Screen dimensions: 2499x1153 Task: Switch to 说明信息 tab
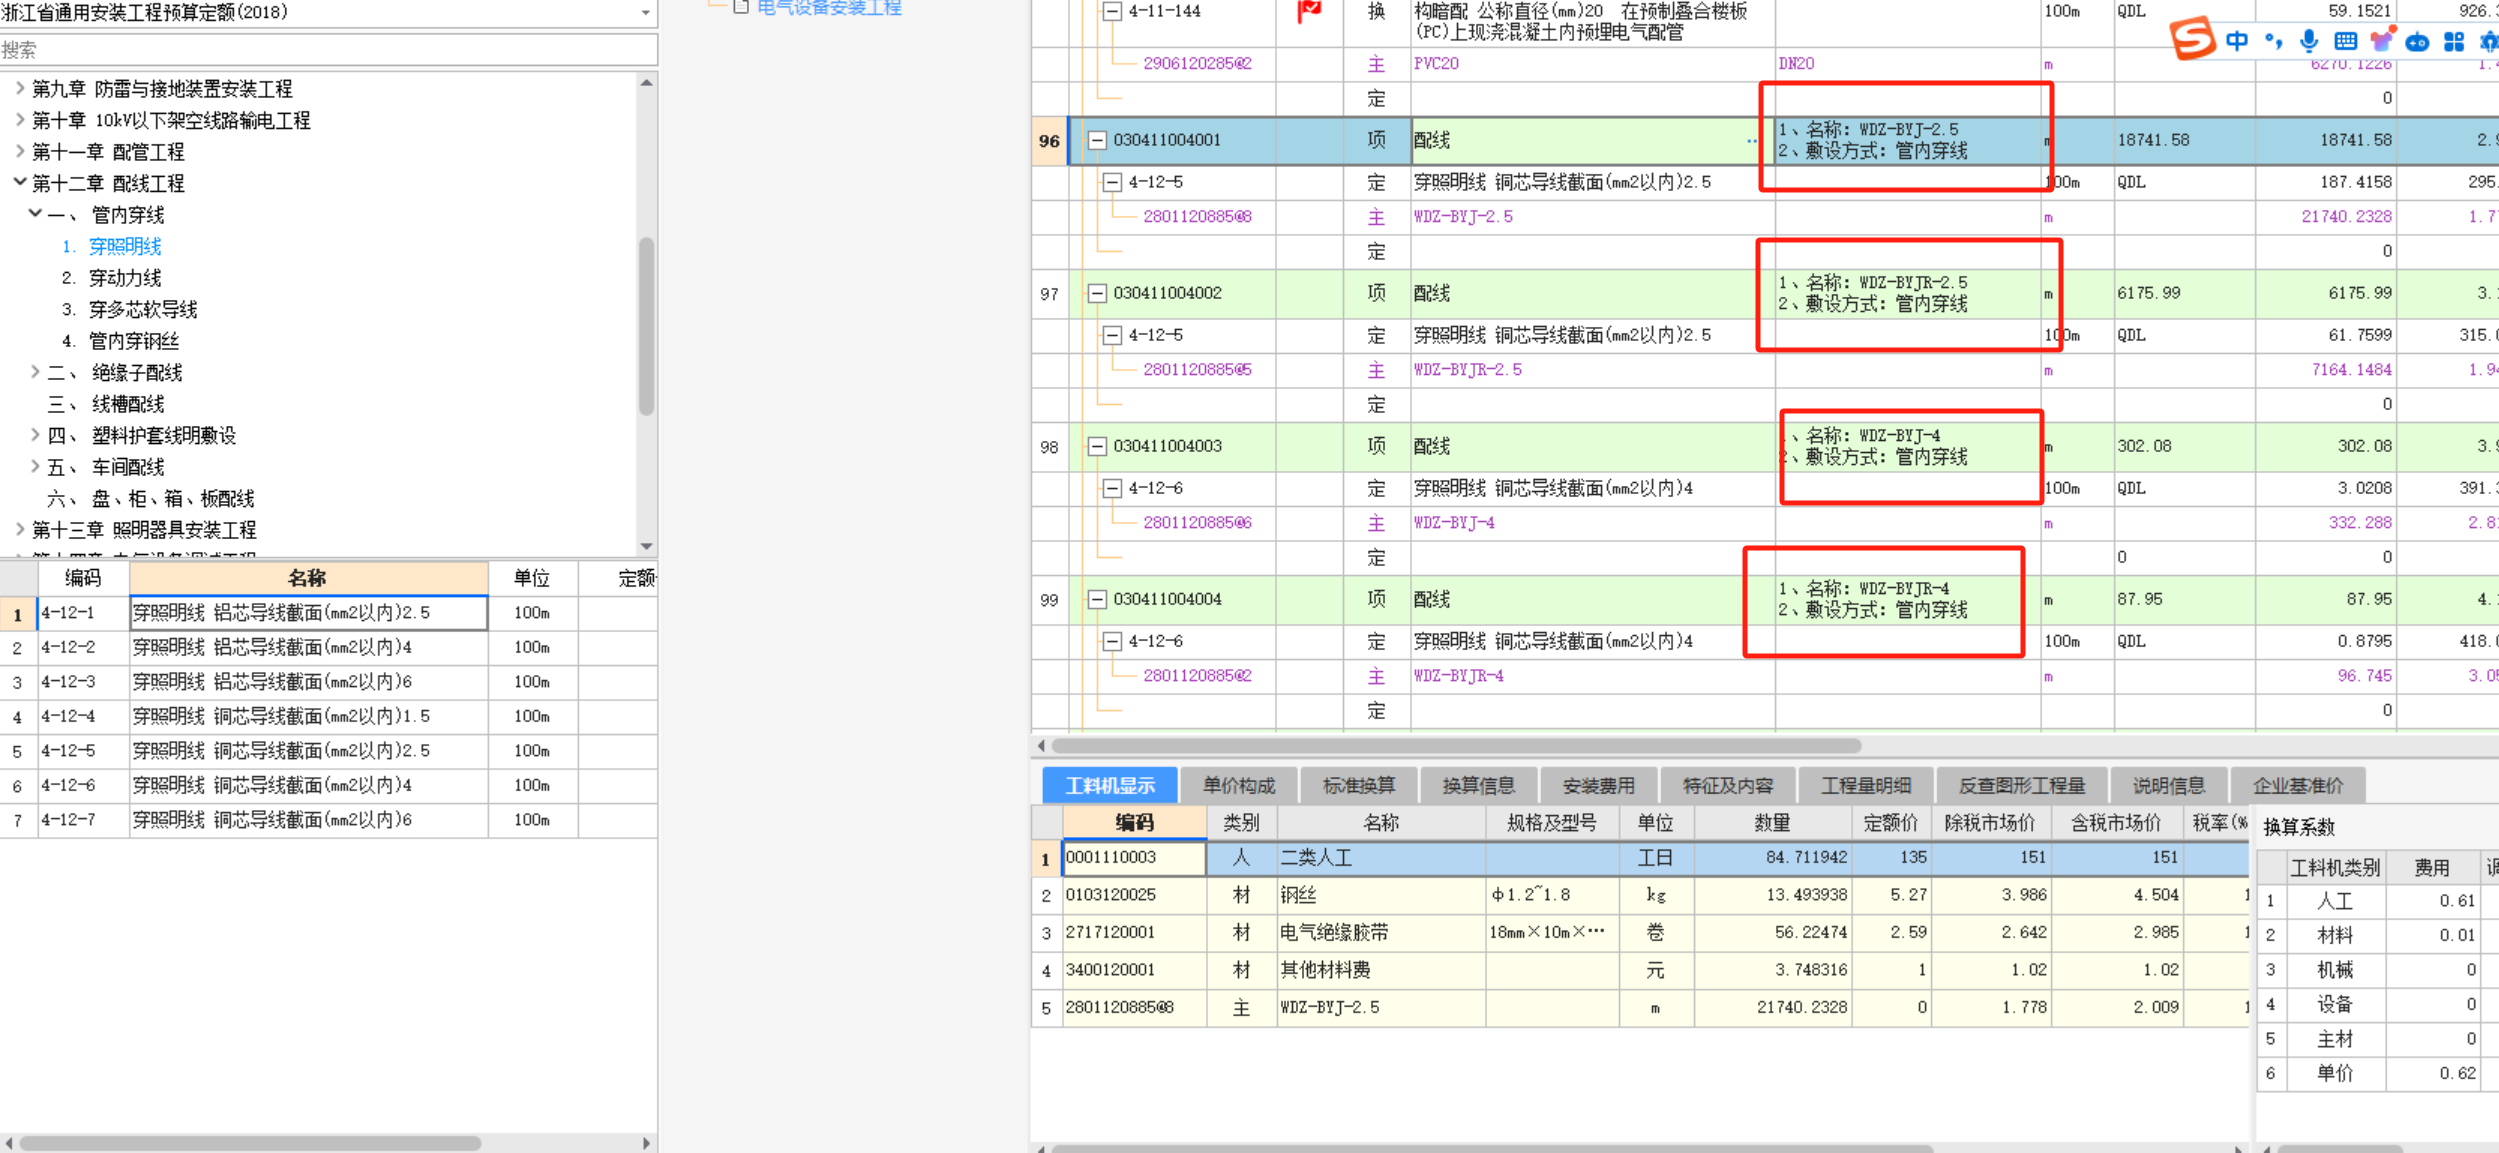pyautogui.click(x=2168, y=786)
